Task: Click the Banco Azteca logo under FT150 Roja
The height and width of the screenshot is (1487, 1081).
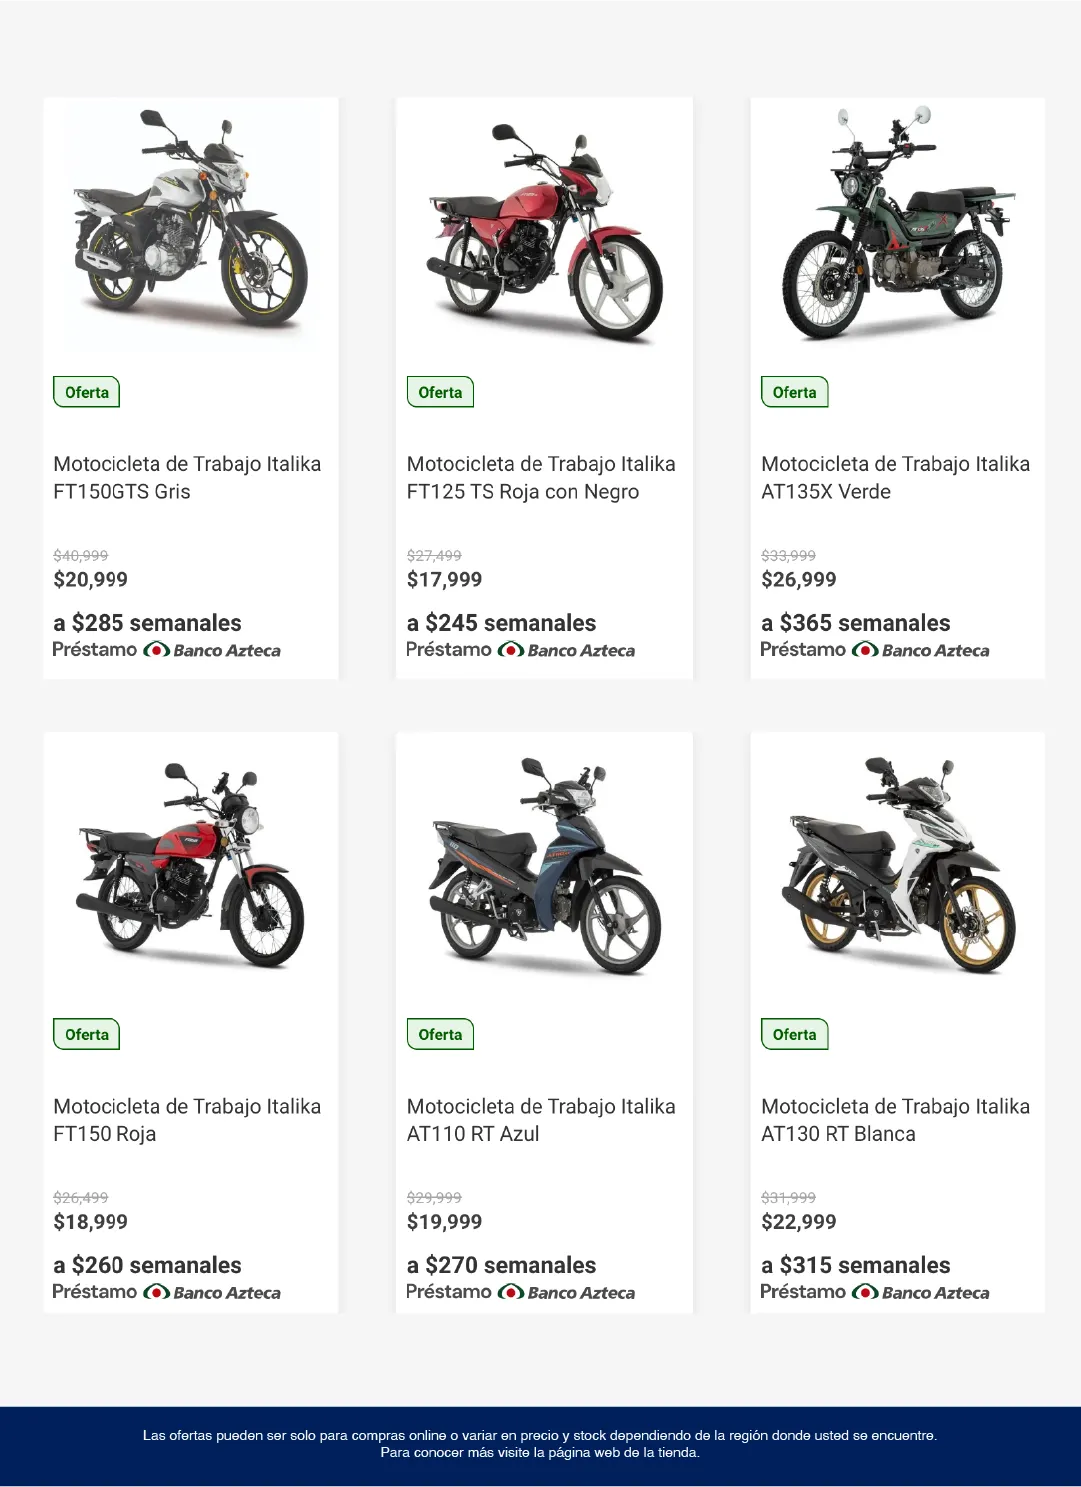Action: tap(212, 1292)
